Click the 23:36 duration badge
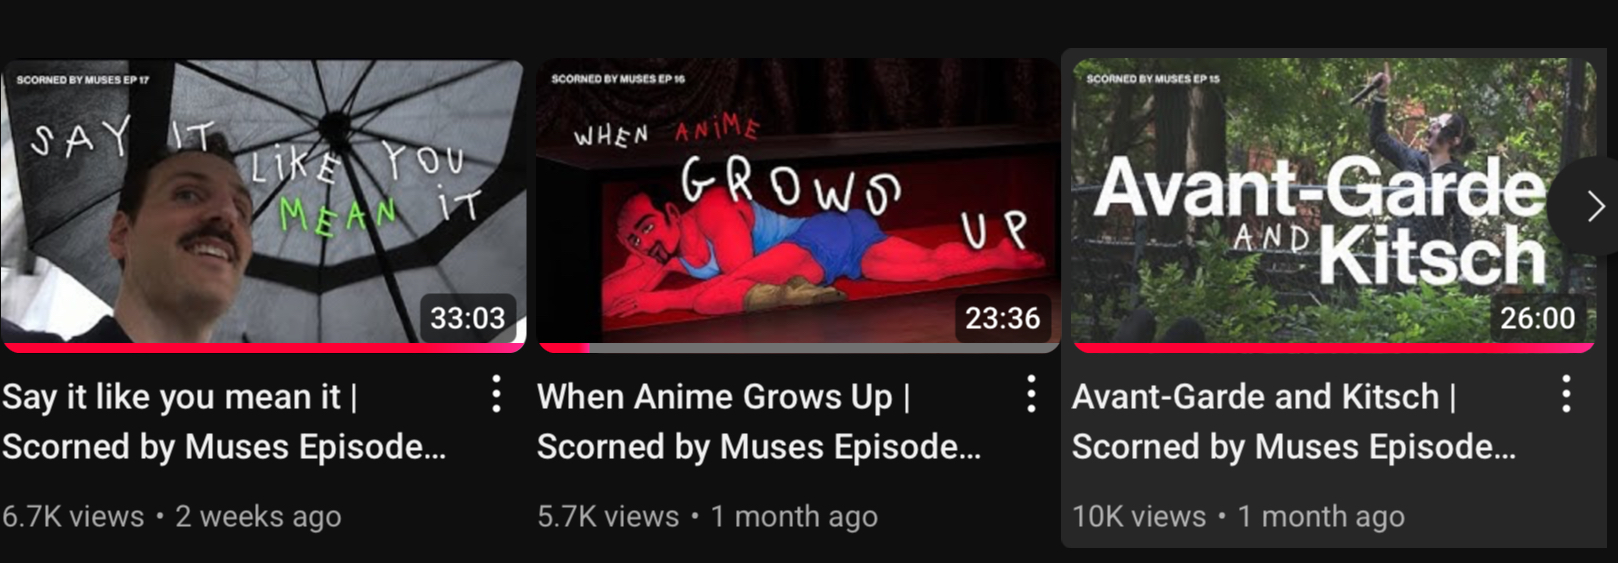 [x=1003, y=318]
